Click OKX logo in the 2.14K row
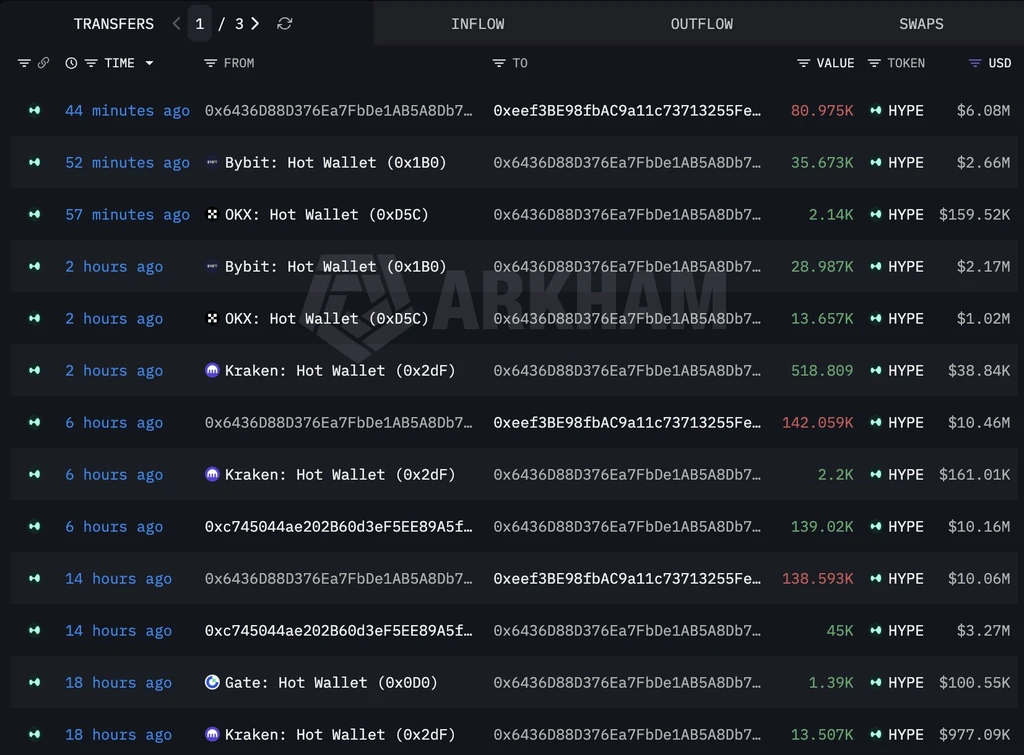 [212, 214]
